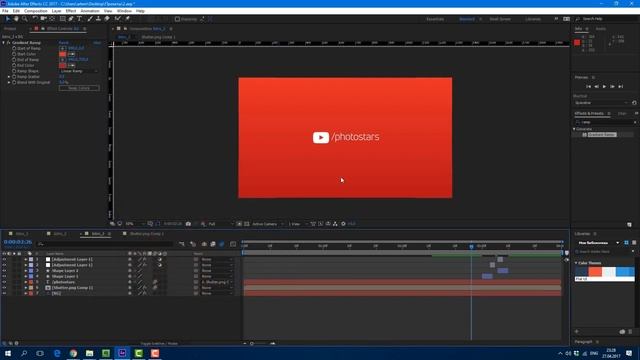Enable Motion Blur icon in timeline

click(x=222, y=244)
